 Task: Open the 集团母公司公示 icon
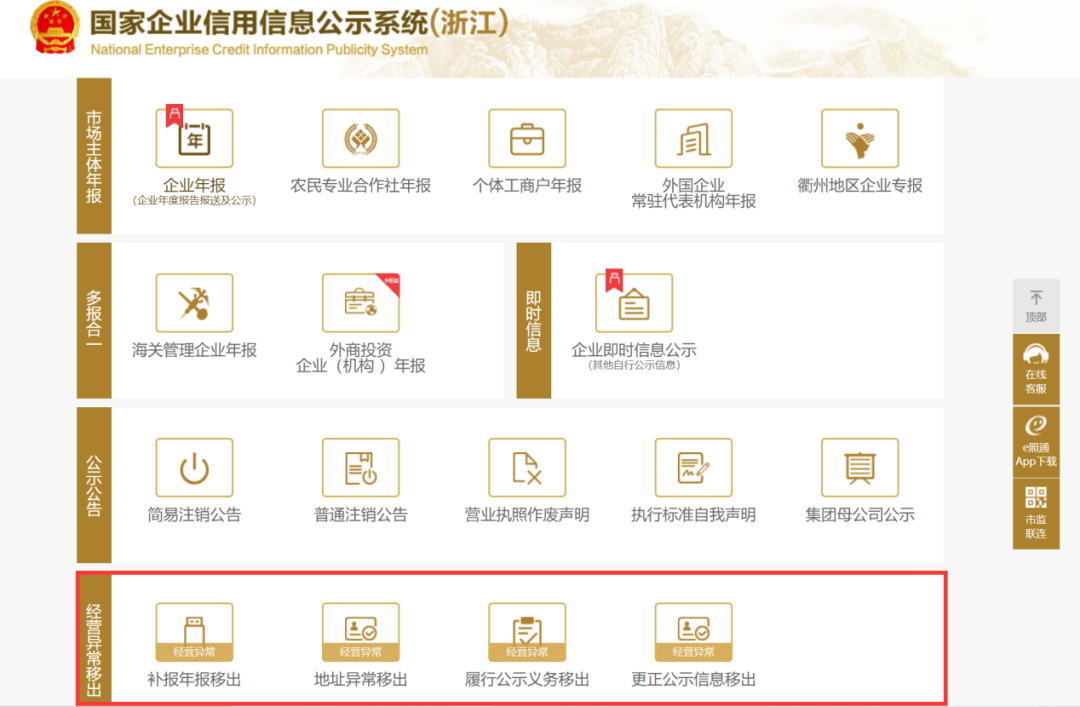(x=859, y=468)
